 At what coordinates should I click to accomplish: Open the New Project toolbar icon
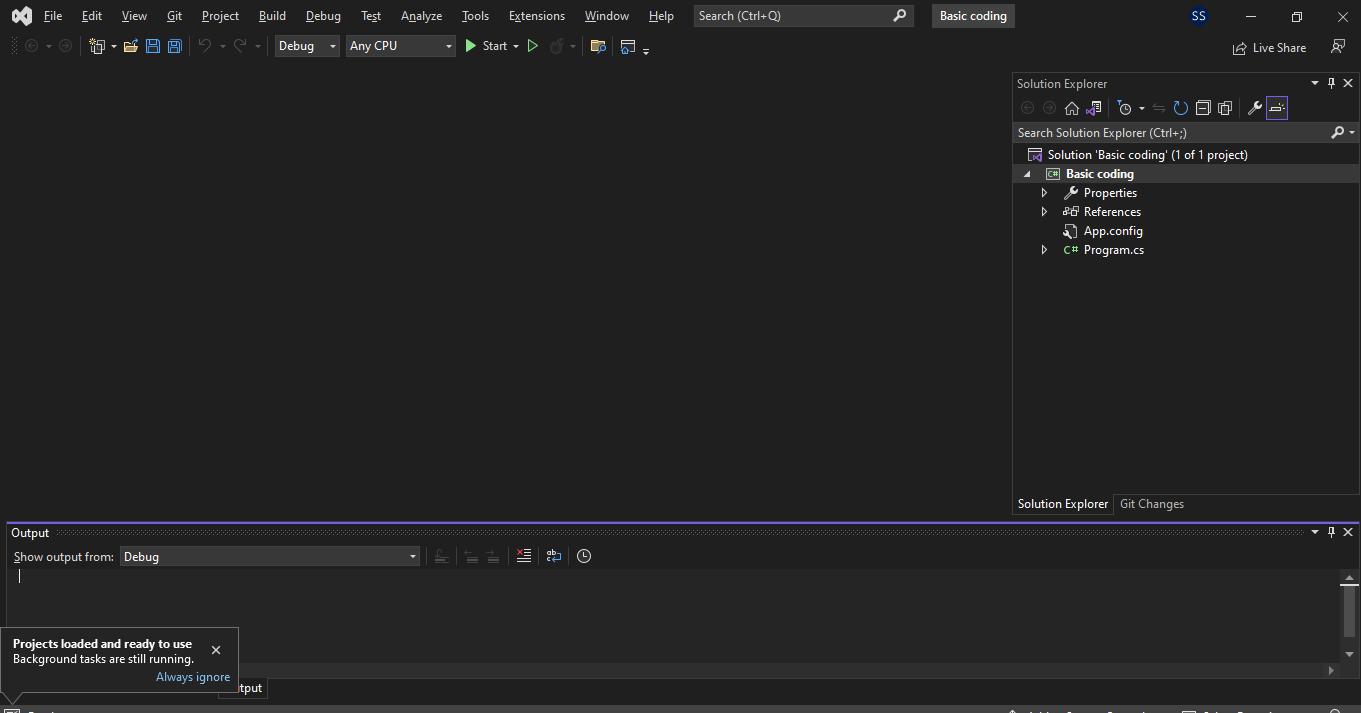tap(97, 46)
